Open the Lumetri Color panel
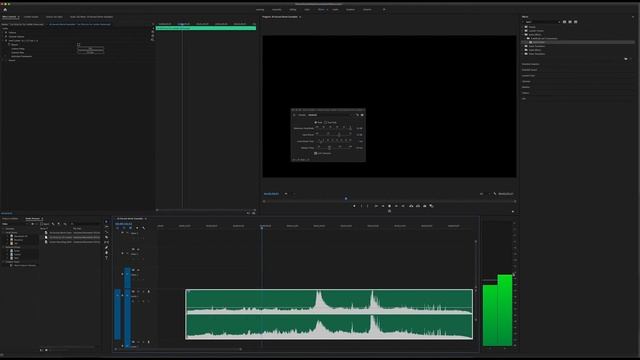The width and height of the screenshot is (640, 360). click(528, 76)
